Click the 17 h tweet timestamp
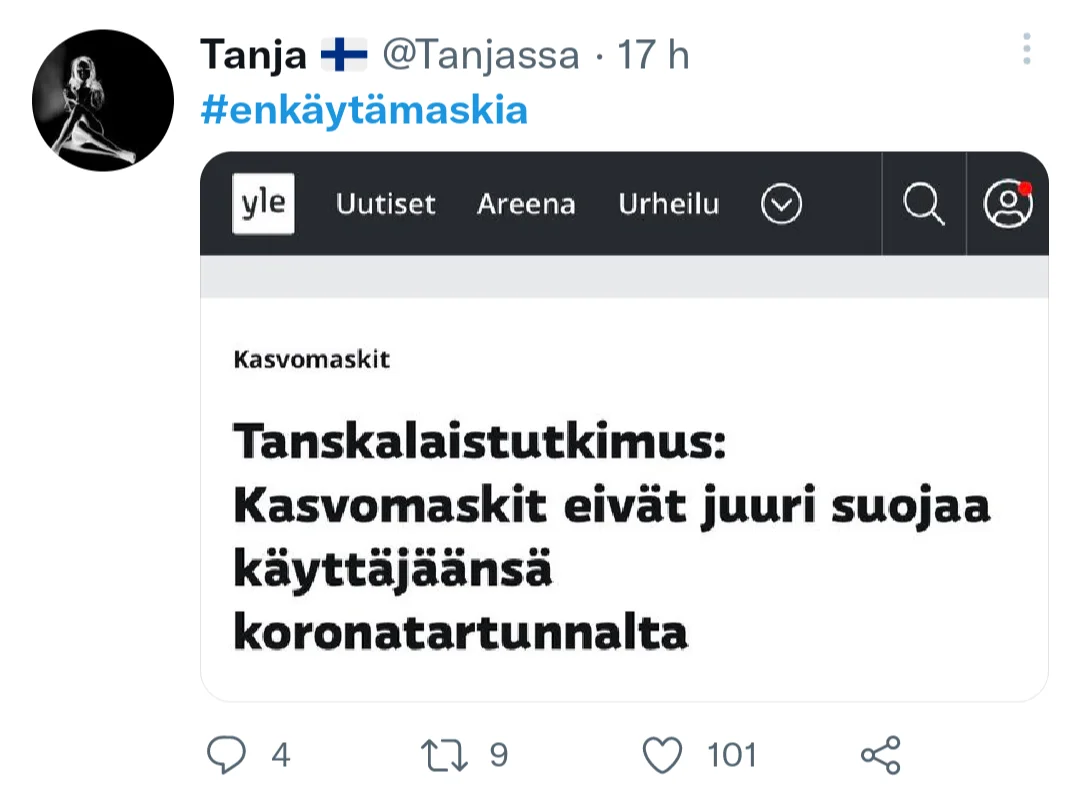The image size is (1080, 797). 652,55
